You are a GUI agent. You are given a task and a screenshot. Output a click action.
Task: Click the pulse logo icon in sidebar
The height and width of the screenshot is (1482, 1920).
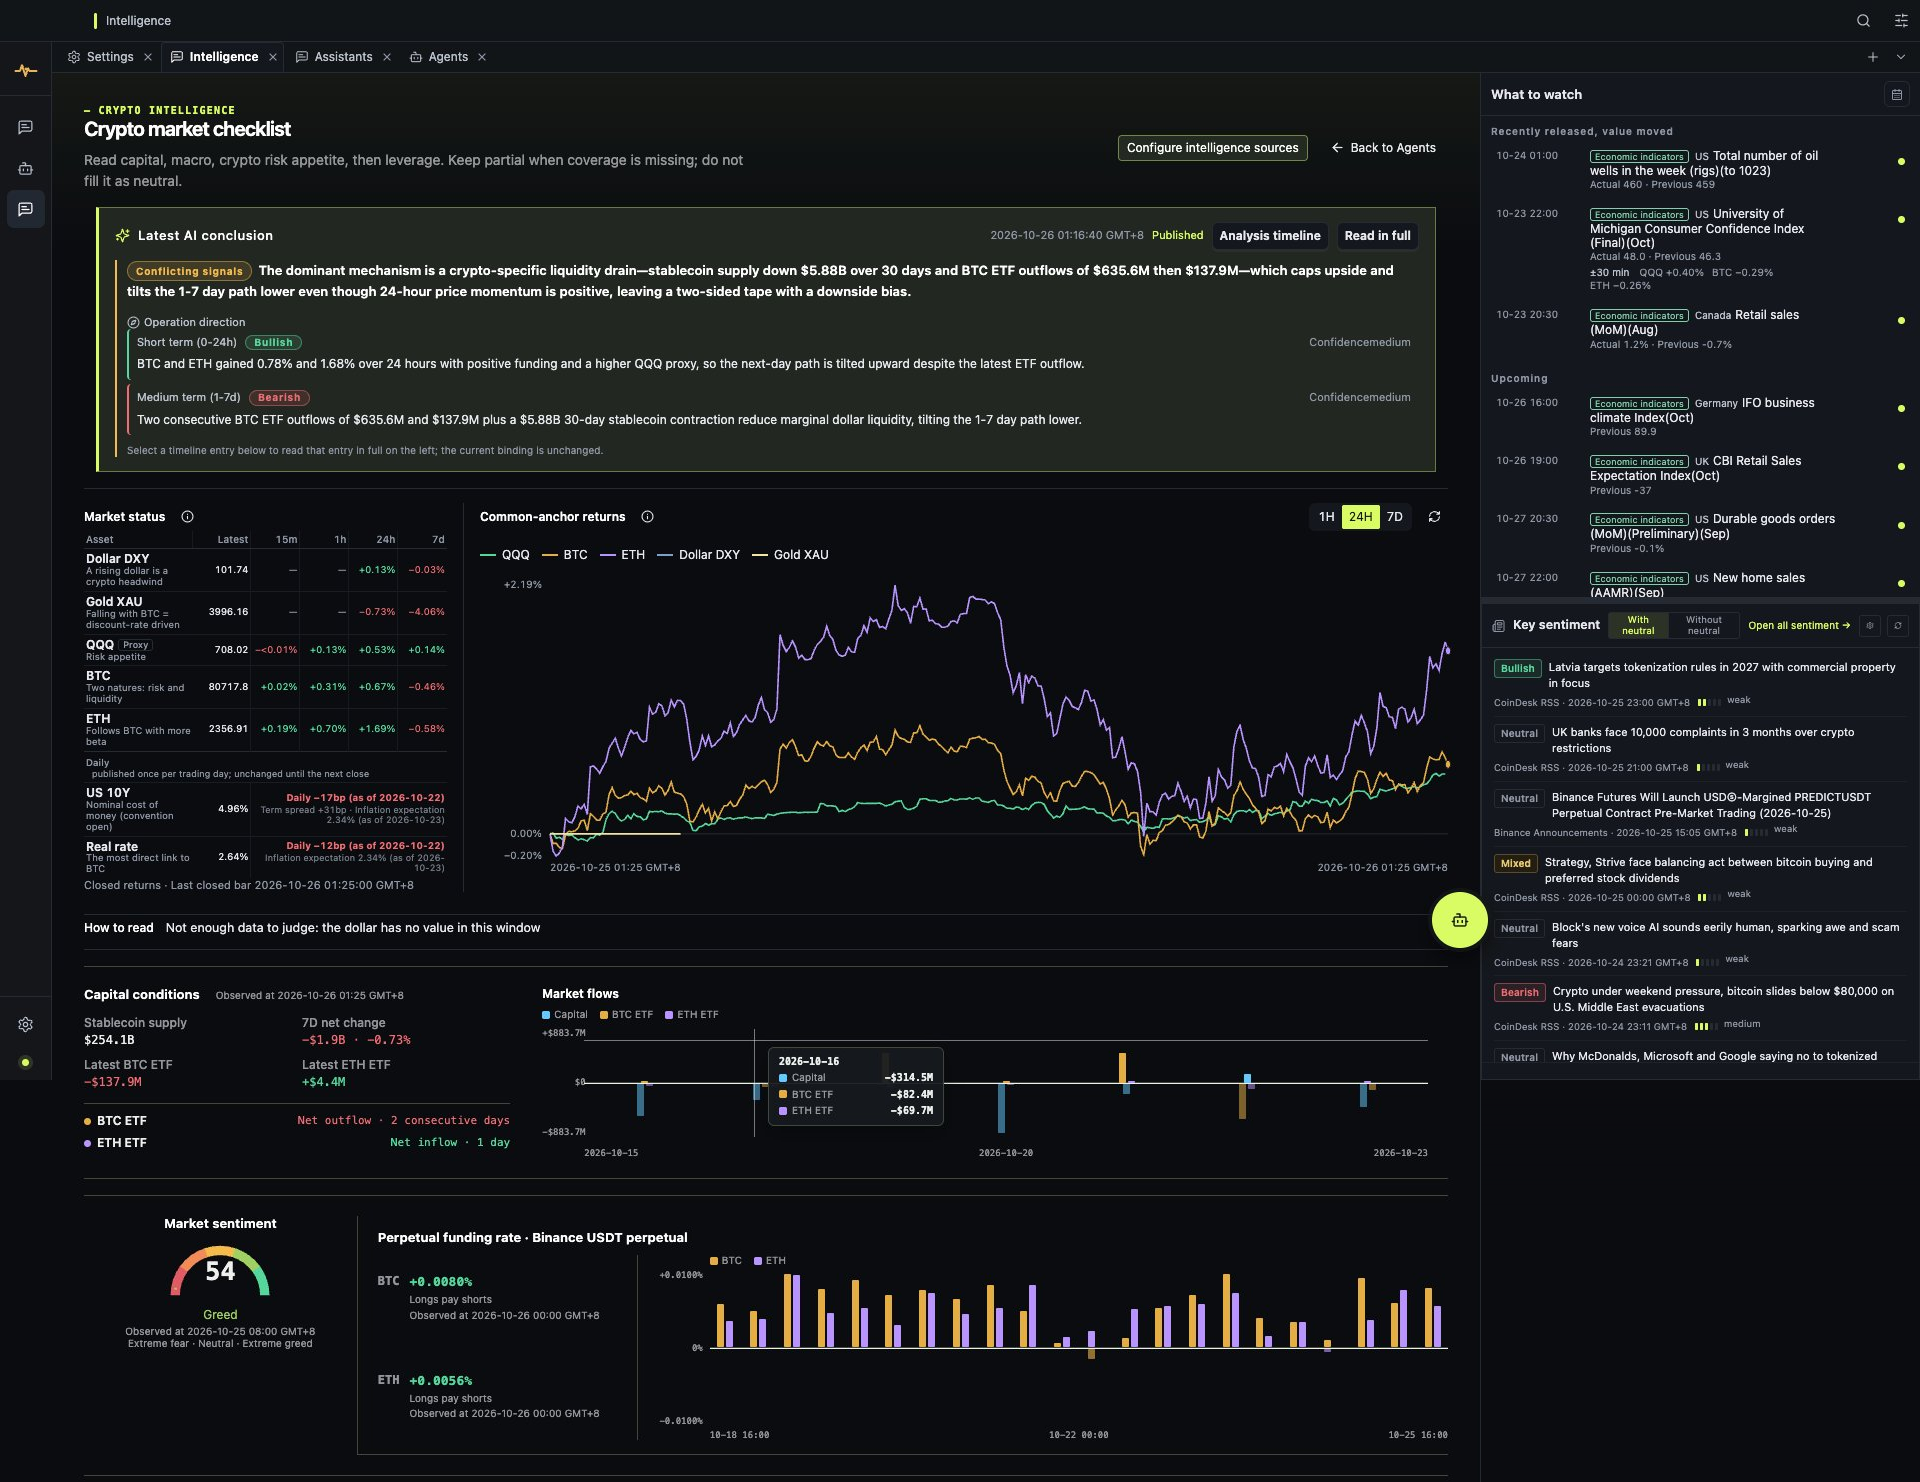pos(26,70)
